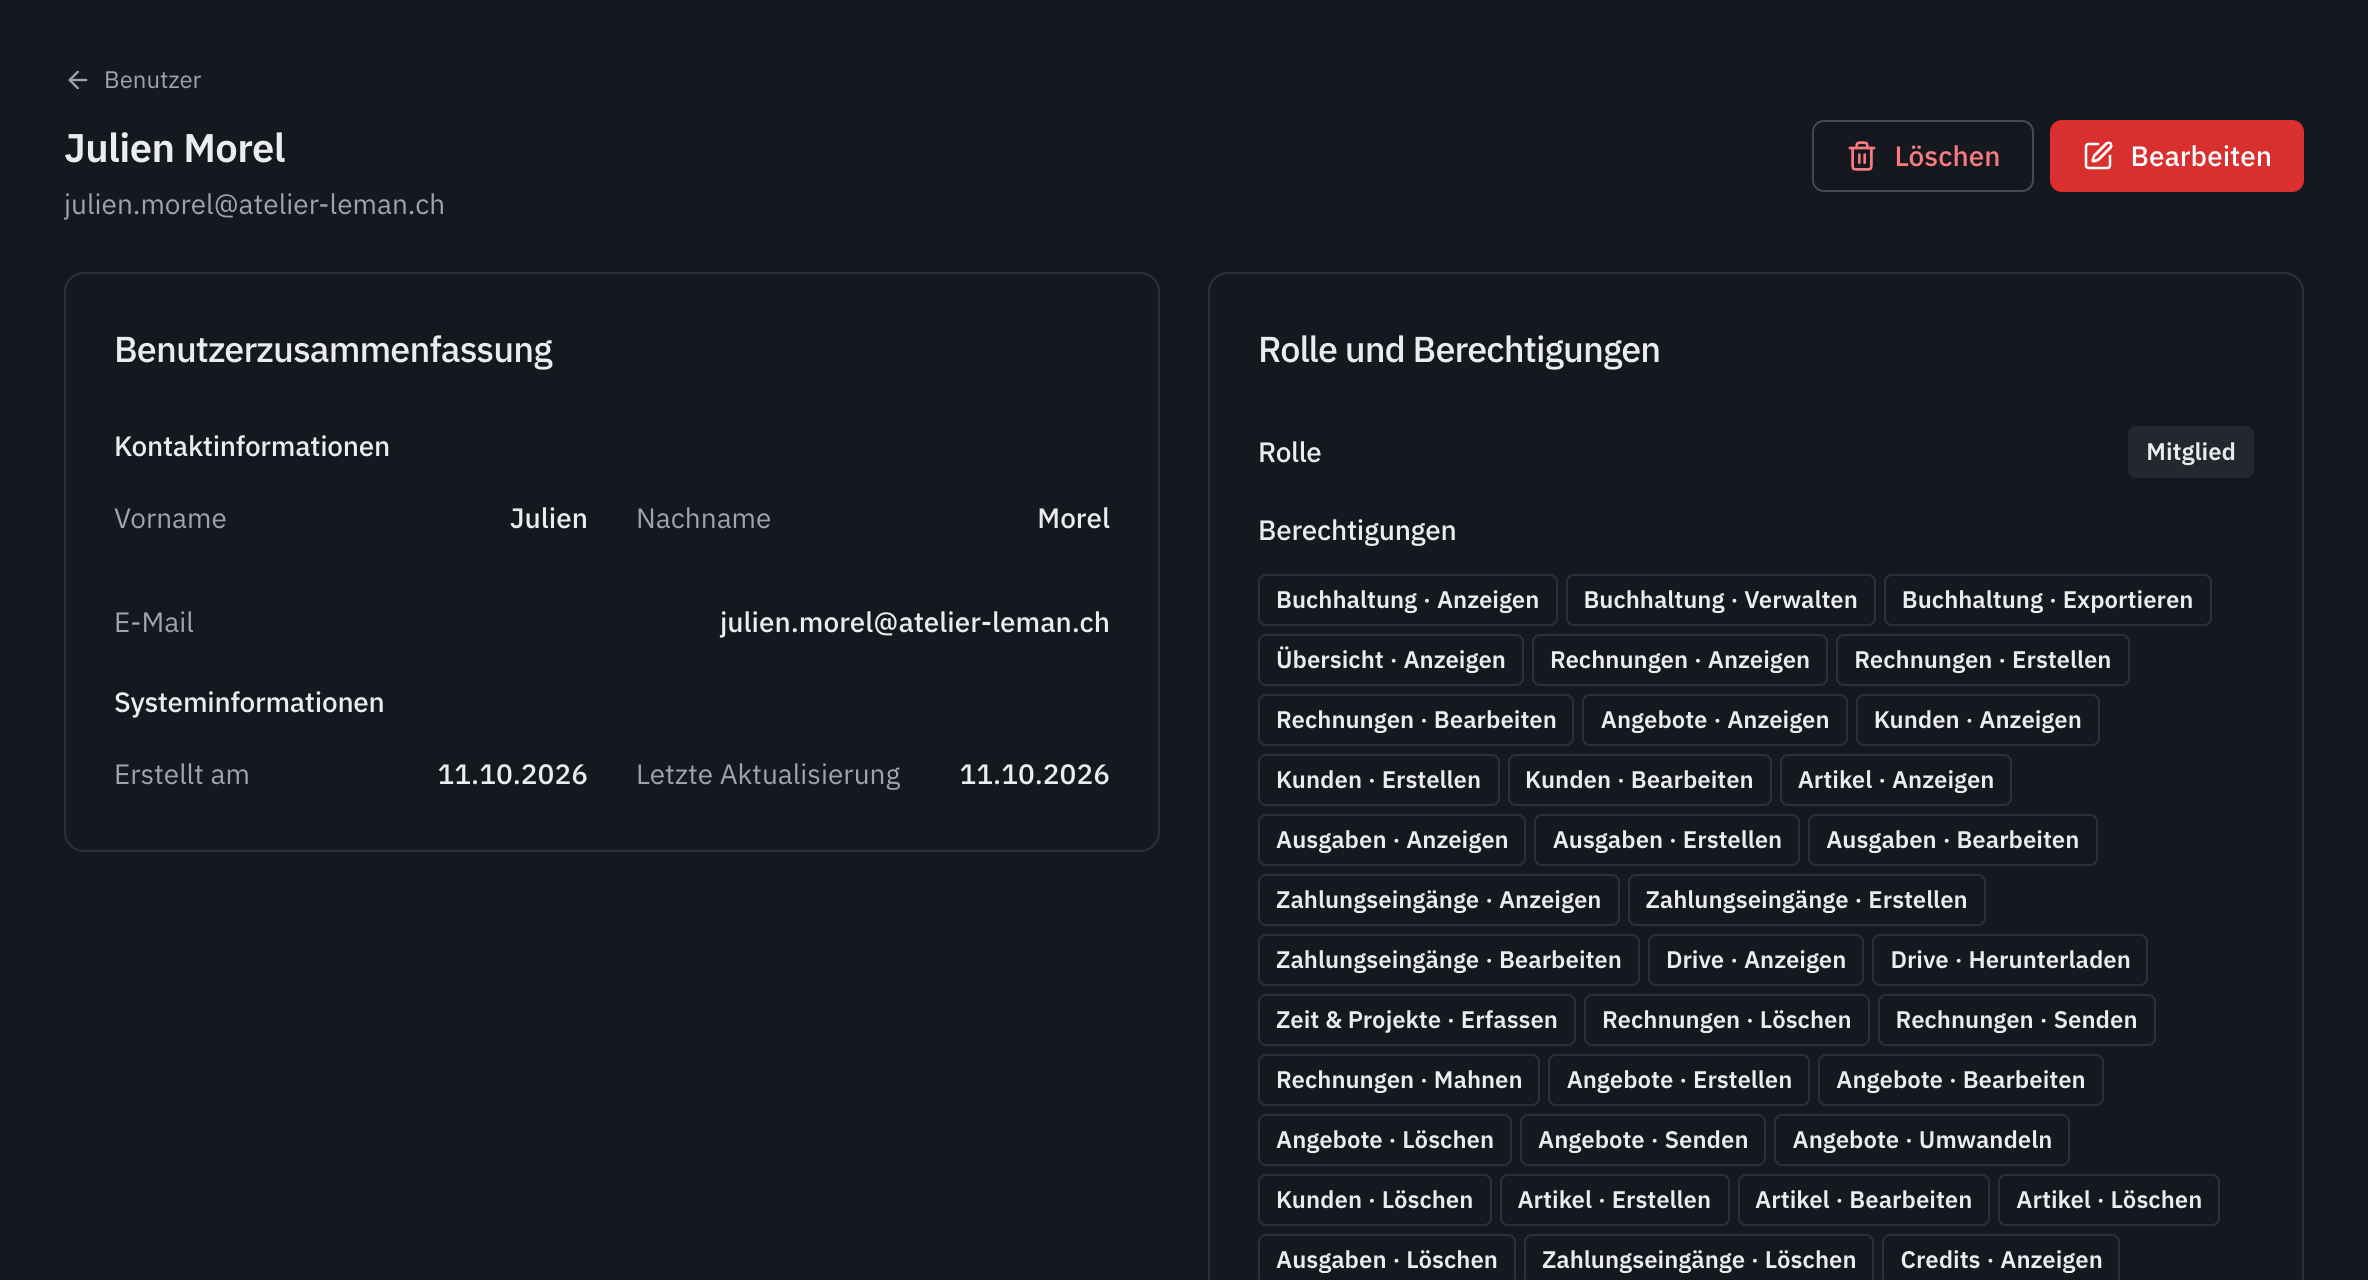2368x1280 pixels.
Task: Click the Rechnungen · Senden permission tag
Action: [2016, 1020]
